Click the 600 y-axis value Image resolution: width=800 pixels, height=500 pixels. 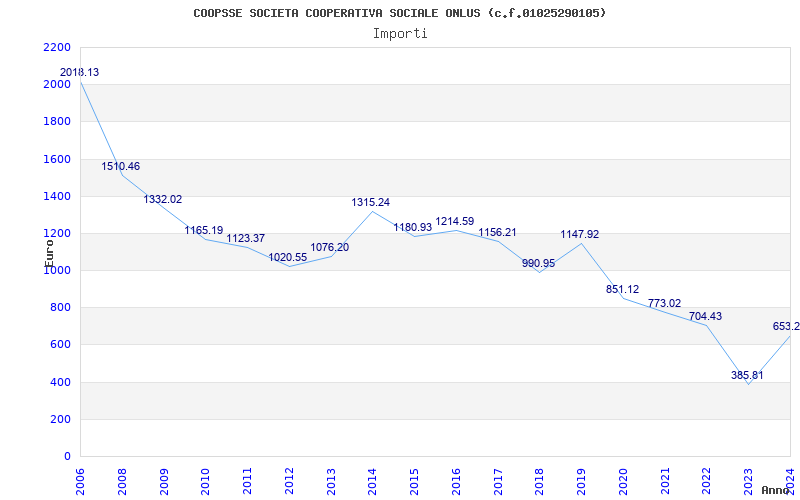(x=60, y=345)
